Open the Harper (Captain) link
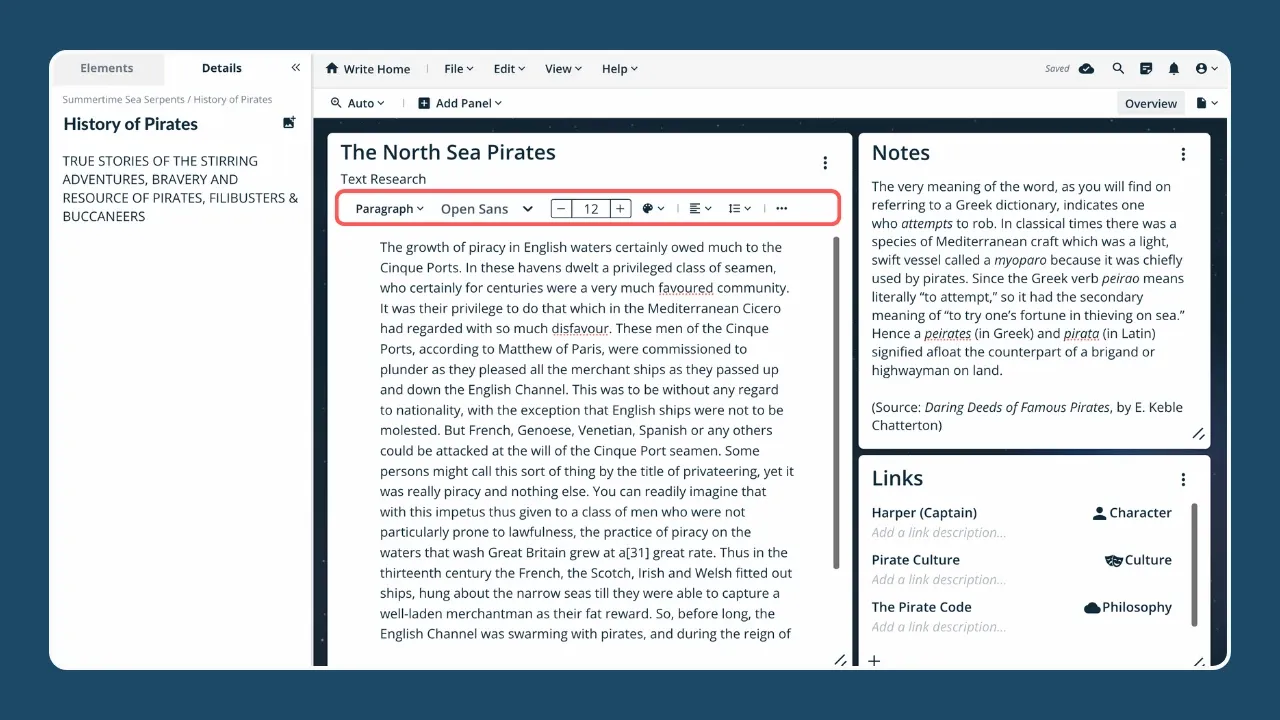The image size is (1280, 720). point(924,513)
